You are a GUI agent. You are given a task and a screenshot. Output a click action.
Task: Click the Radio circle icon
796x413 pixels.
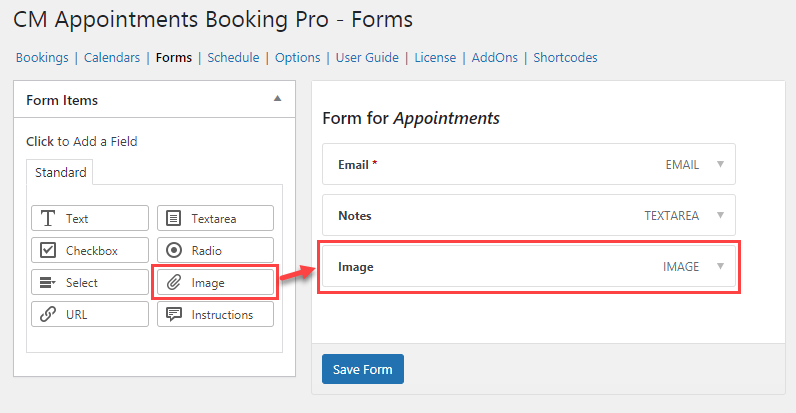pyautogui.click(x=174, y=250)
